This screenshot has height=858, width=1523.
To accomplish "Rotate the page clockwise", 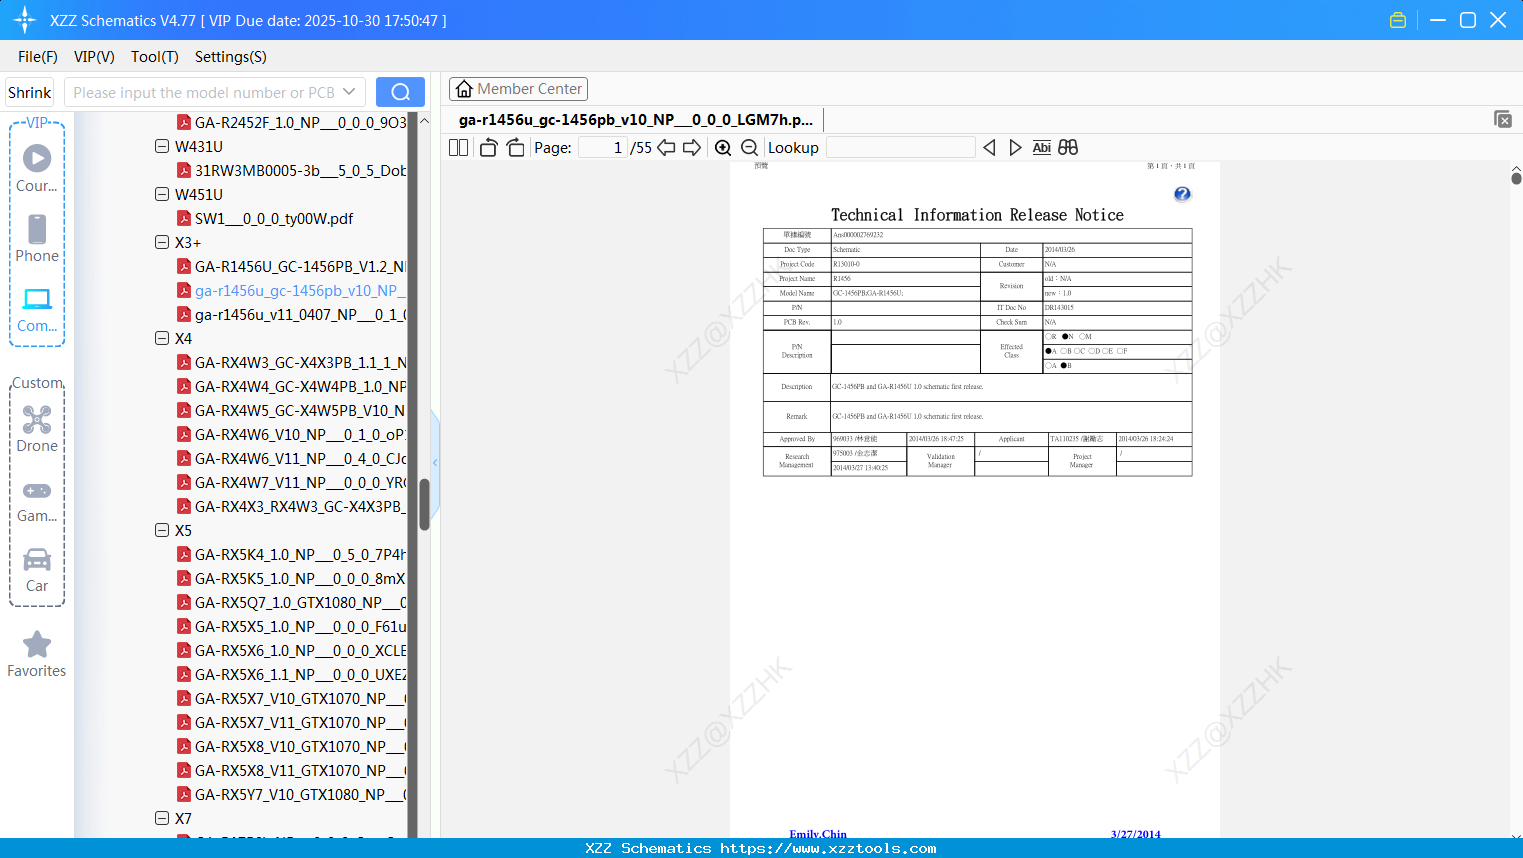I will (515, 148).
